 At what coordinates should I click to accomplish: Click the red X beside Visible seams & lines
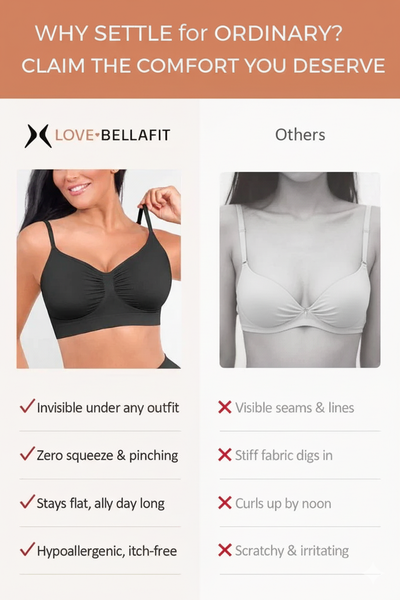pyautogui.click(x=225, y=407)
